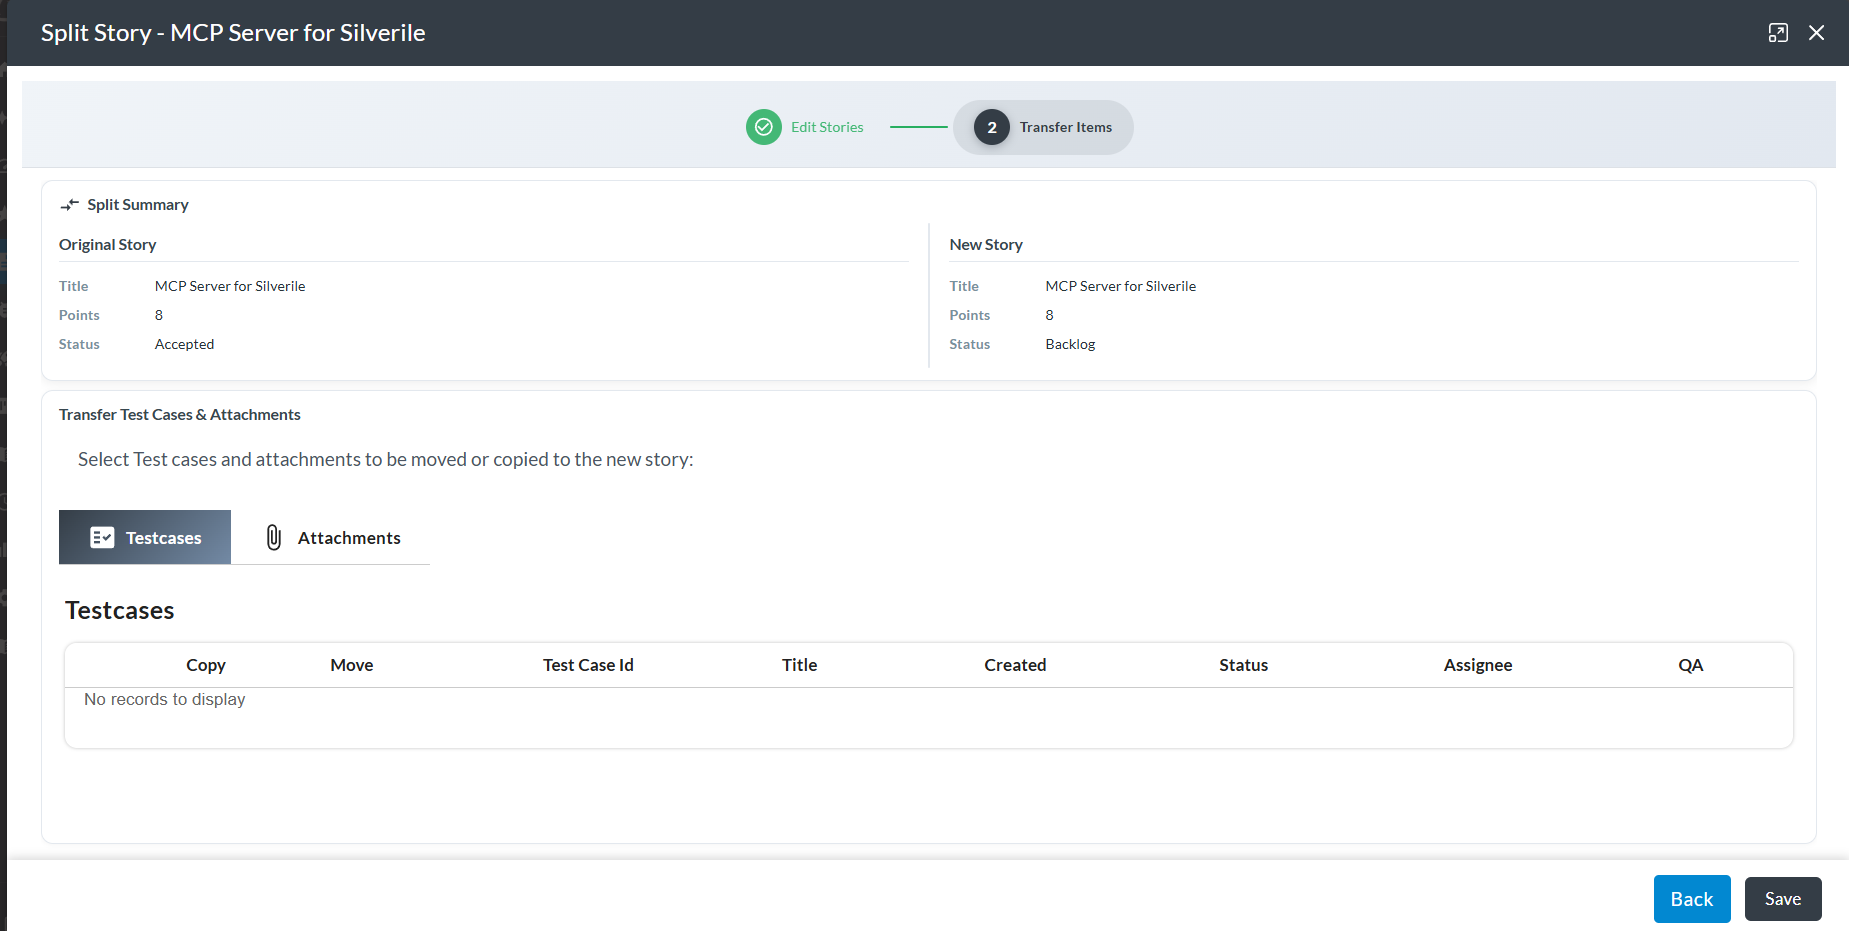Viewport: 1849px width, 931px height.
Task: Sort by Test Case Id column
Action: click(x=588, y=665)
